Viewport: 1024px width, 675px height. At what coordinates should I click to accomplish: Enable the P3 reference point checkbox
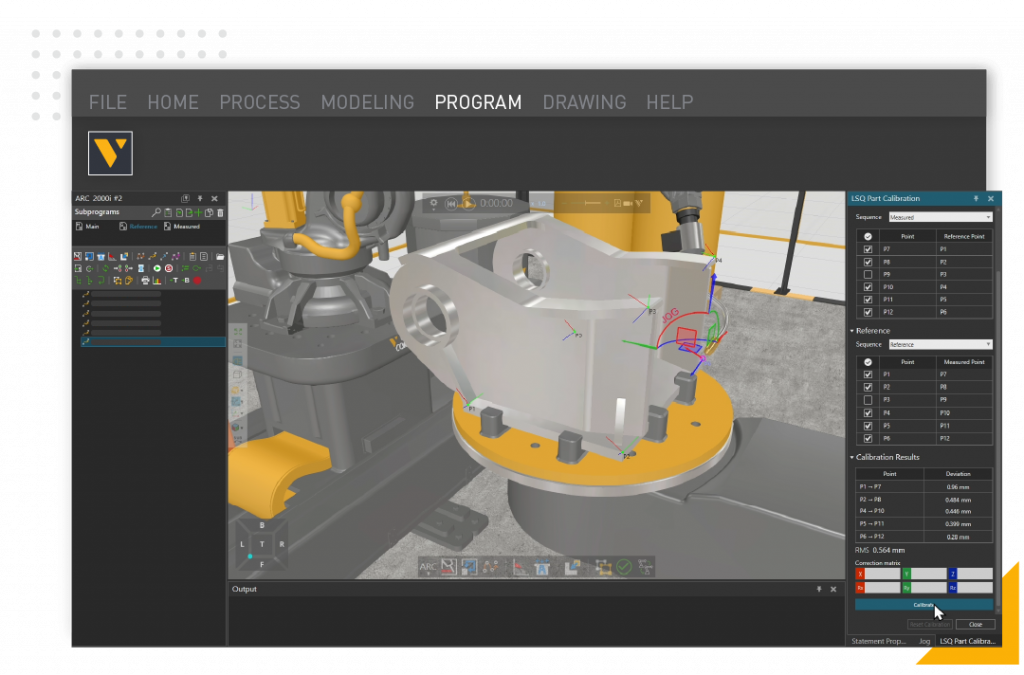click(867, 400)
